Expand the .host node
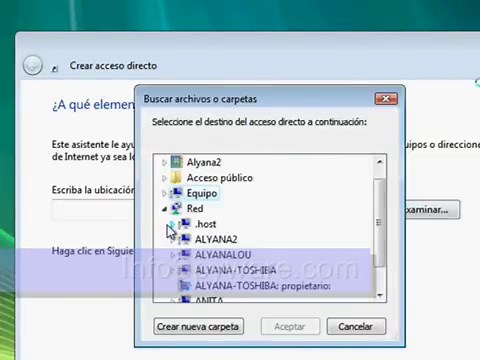The width and height of the screenshot is (480, 360). [172, 224]
